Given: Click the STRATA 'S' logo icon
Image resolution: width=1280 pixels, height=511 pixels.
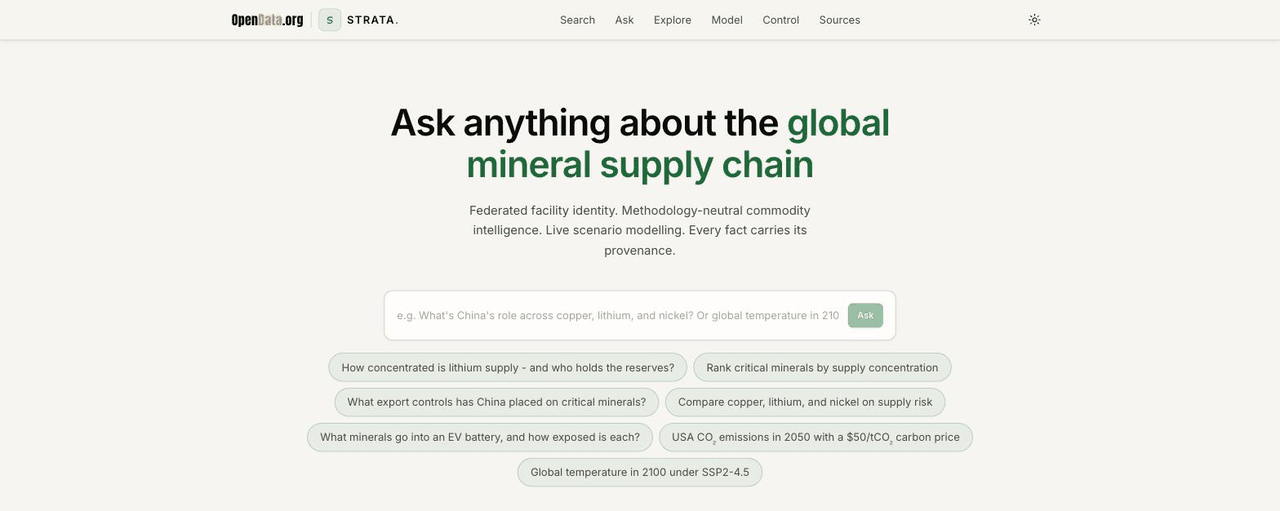Looking at the screenshot, I should (x=330, y=20).
